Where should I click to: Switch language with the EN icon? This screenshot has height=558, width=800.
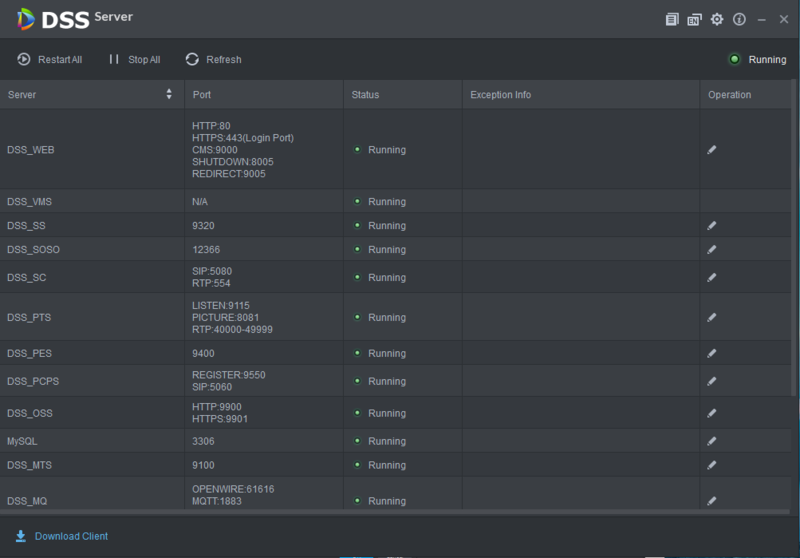click(694, 19)
